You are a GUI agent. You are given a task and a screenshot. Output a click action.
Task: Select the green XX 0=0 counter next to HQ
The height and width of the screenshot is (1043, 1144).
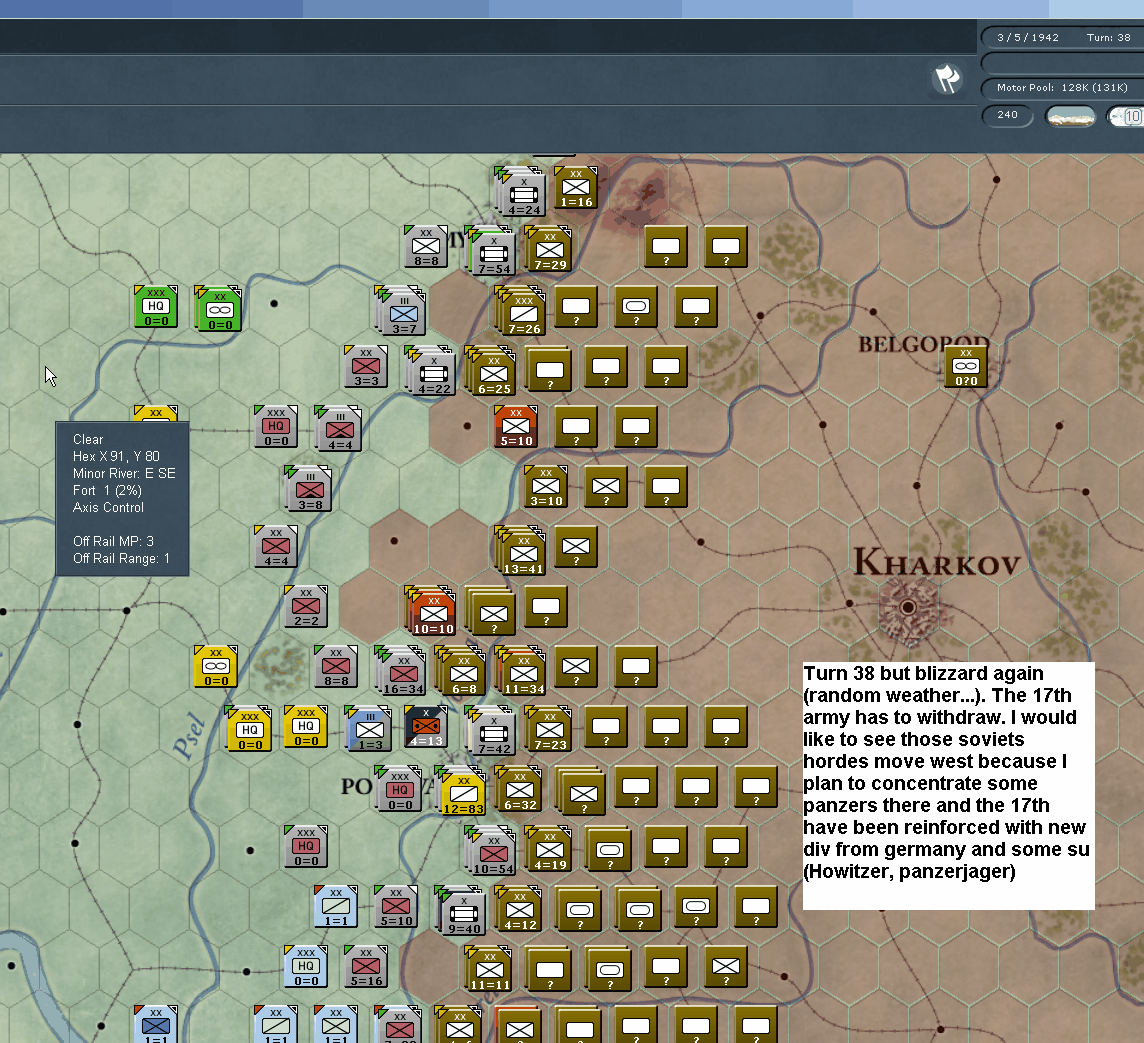pyautogui.click(x=218, y=309)
